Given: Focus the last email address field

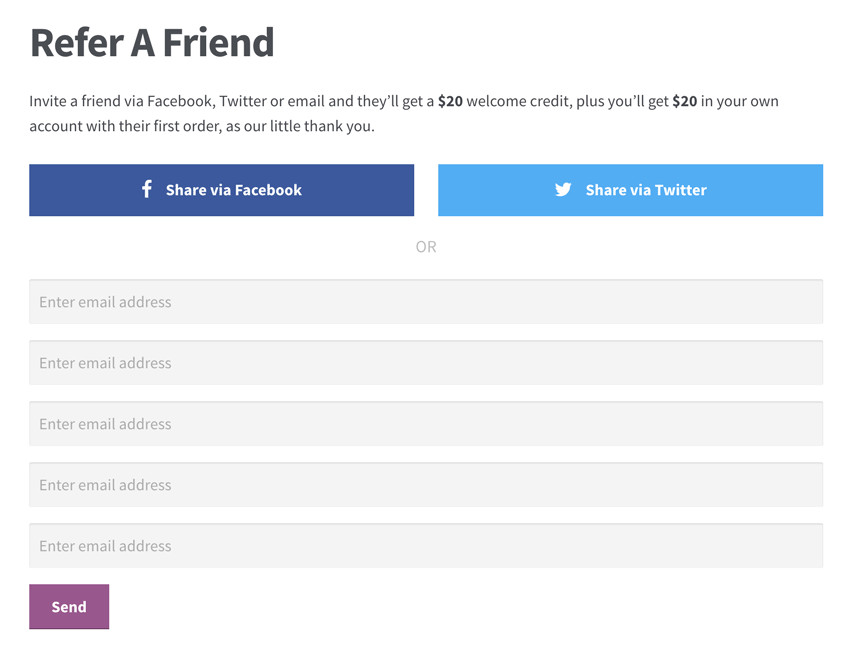Looking at the screenshot, I should [425, 546].
